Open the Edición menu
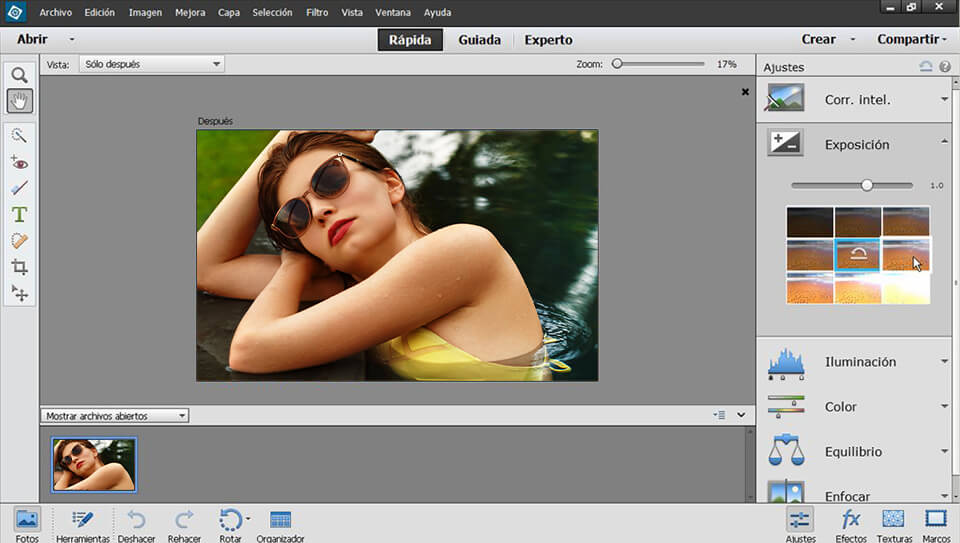The height and width of the screenshot is (543, 960). click(x=100, y=12)
